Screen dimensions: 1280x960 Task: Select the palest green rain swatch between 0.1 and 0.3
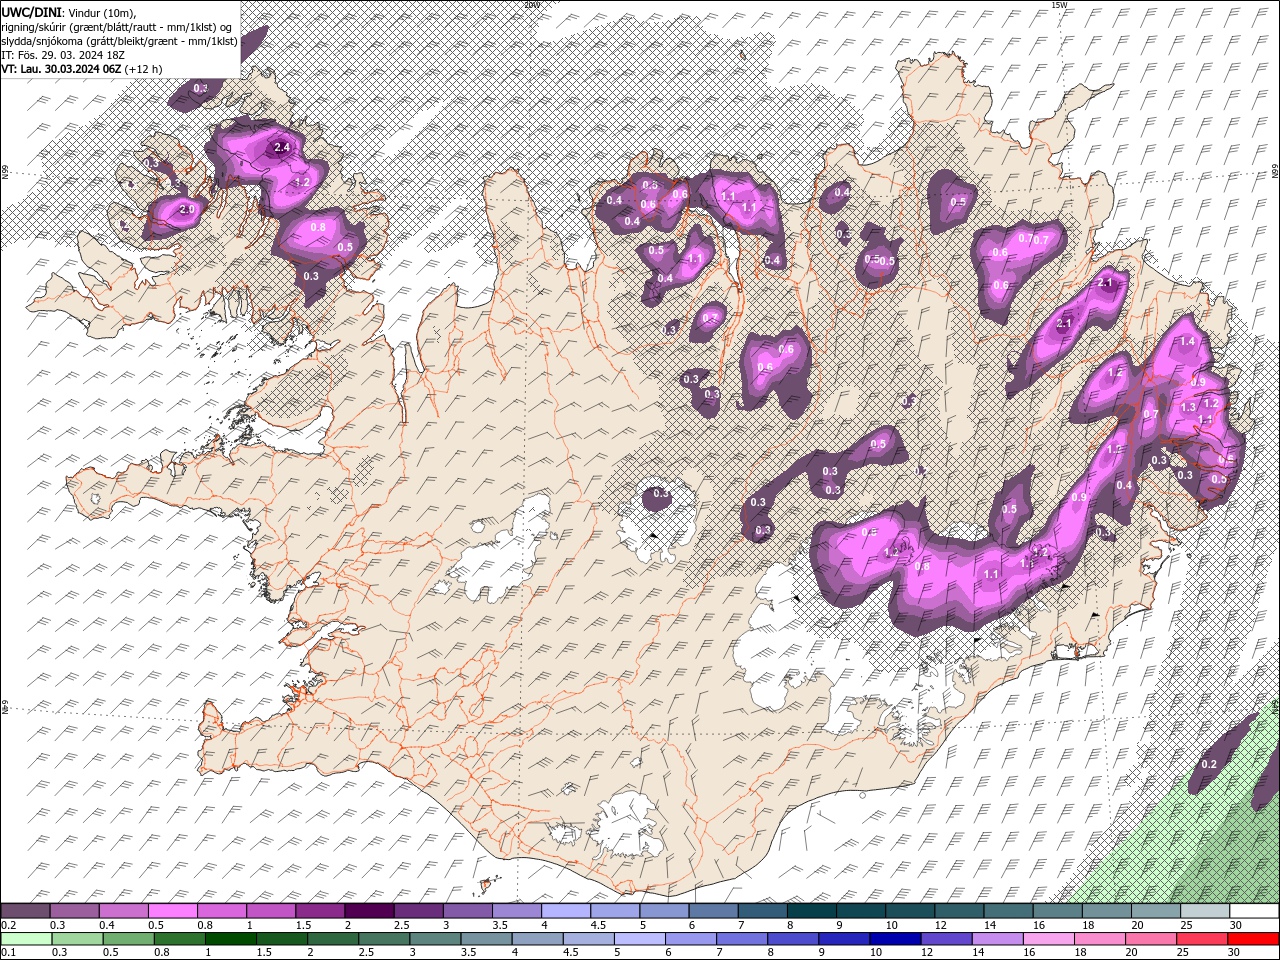26,939
